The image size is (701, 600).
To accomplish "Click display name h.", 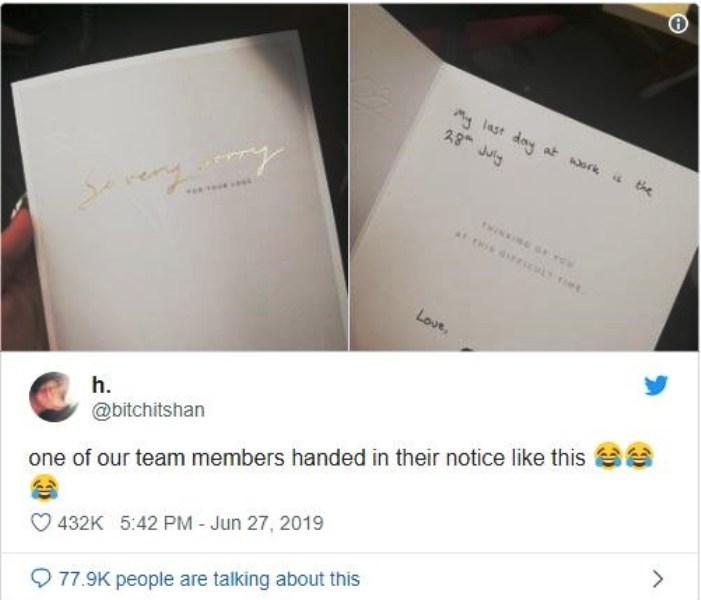I will 101,385.
